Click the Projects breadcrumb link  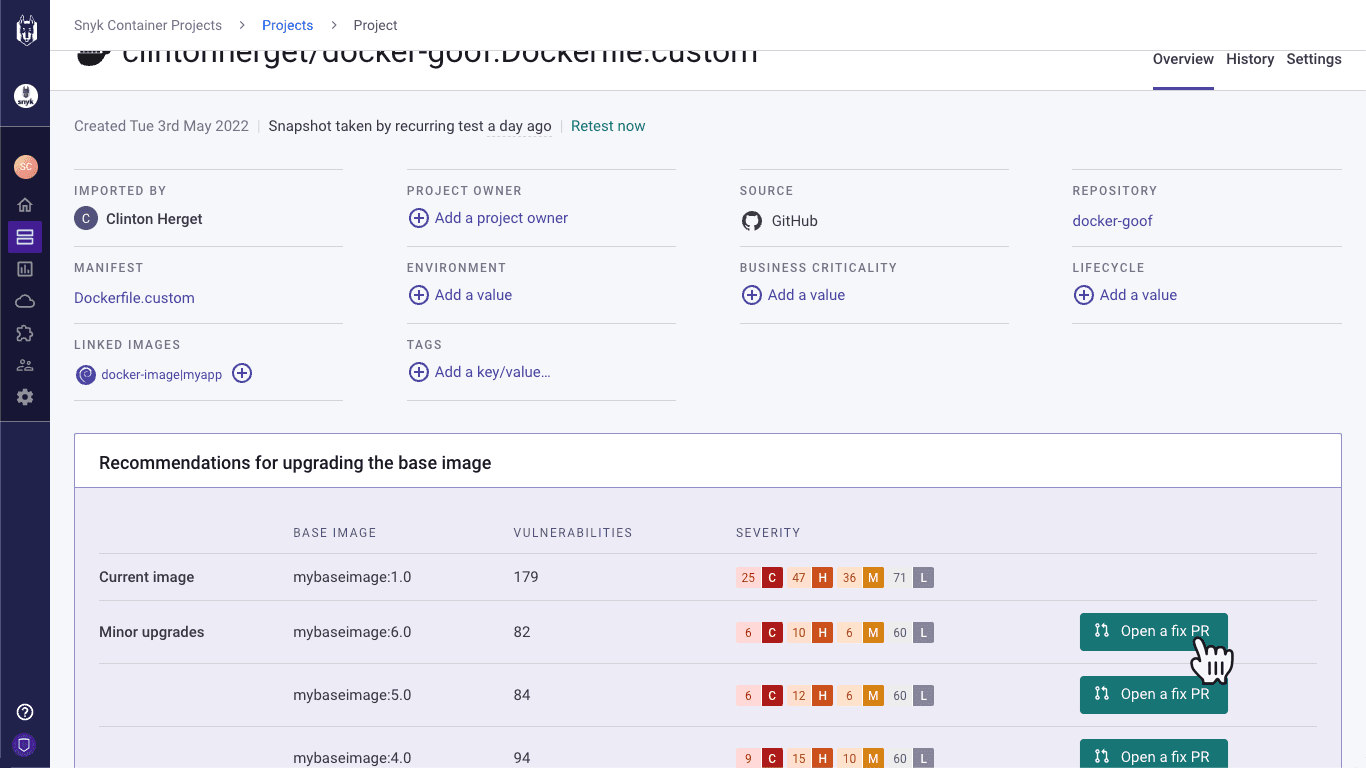click(287, 25)
